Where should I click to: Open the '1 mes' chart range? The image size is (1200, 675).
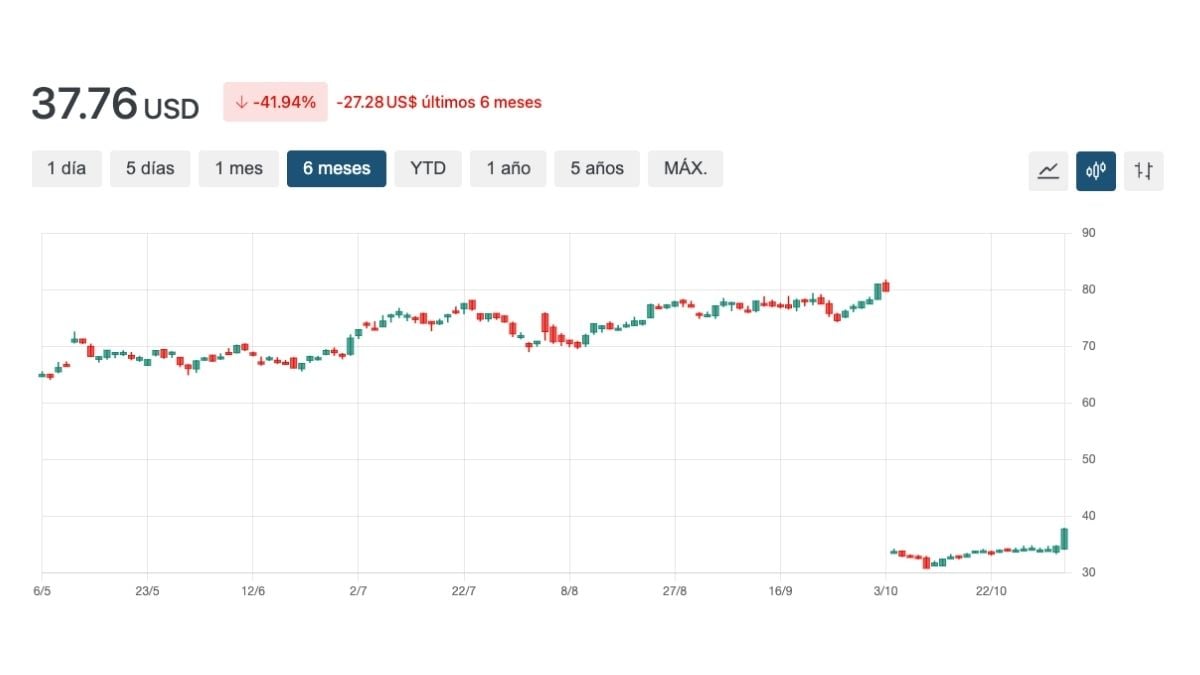point(238,168)
